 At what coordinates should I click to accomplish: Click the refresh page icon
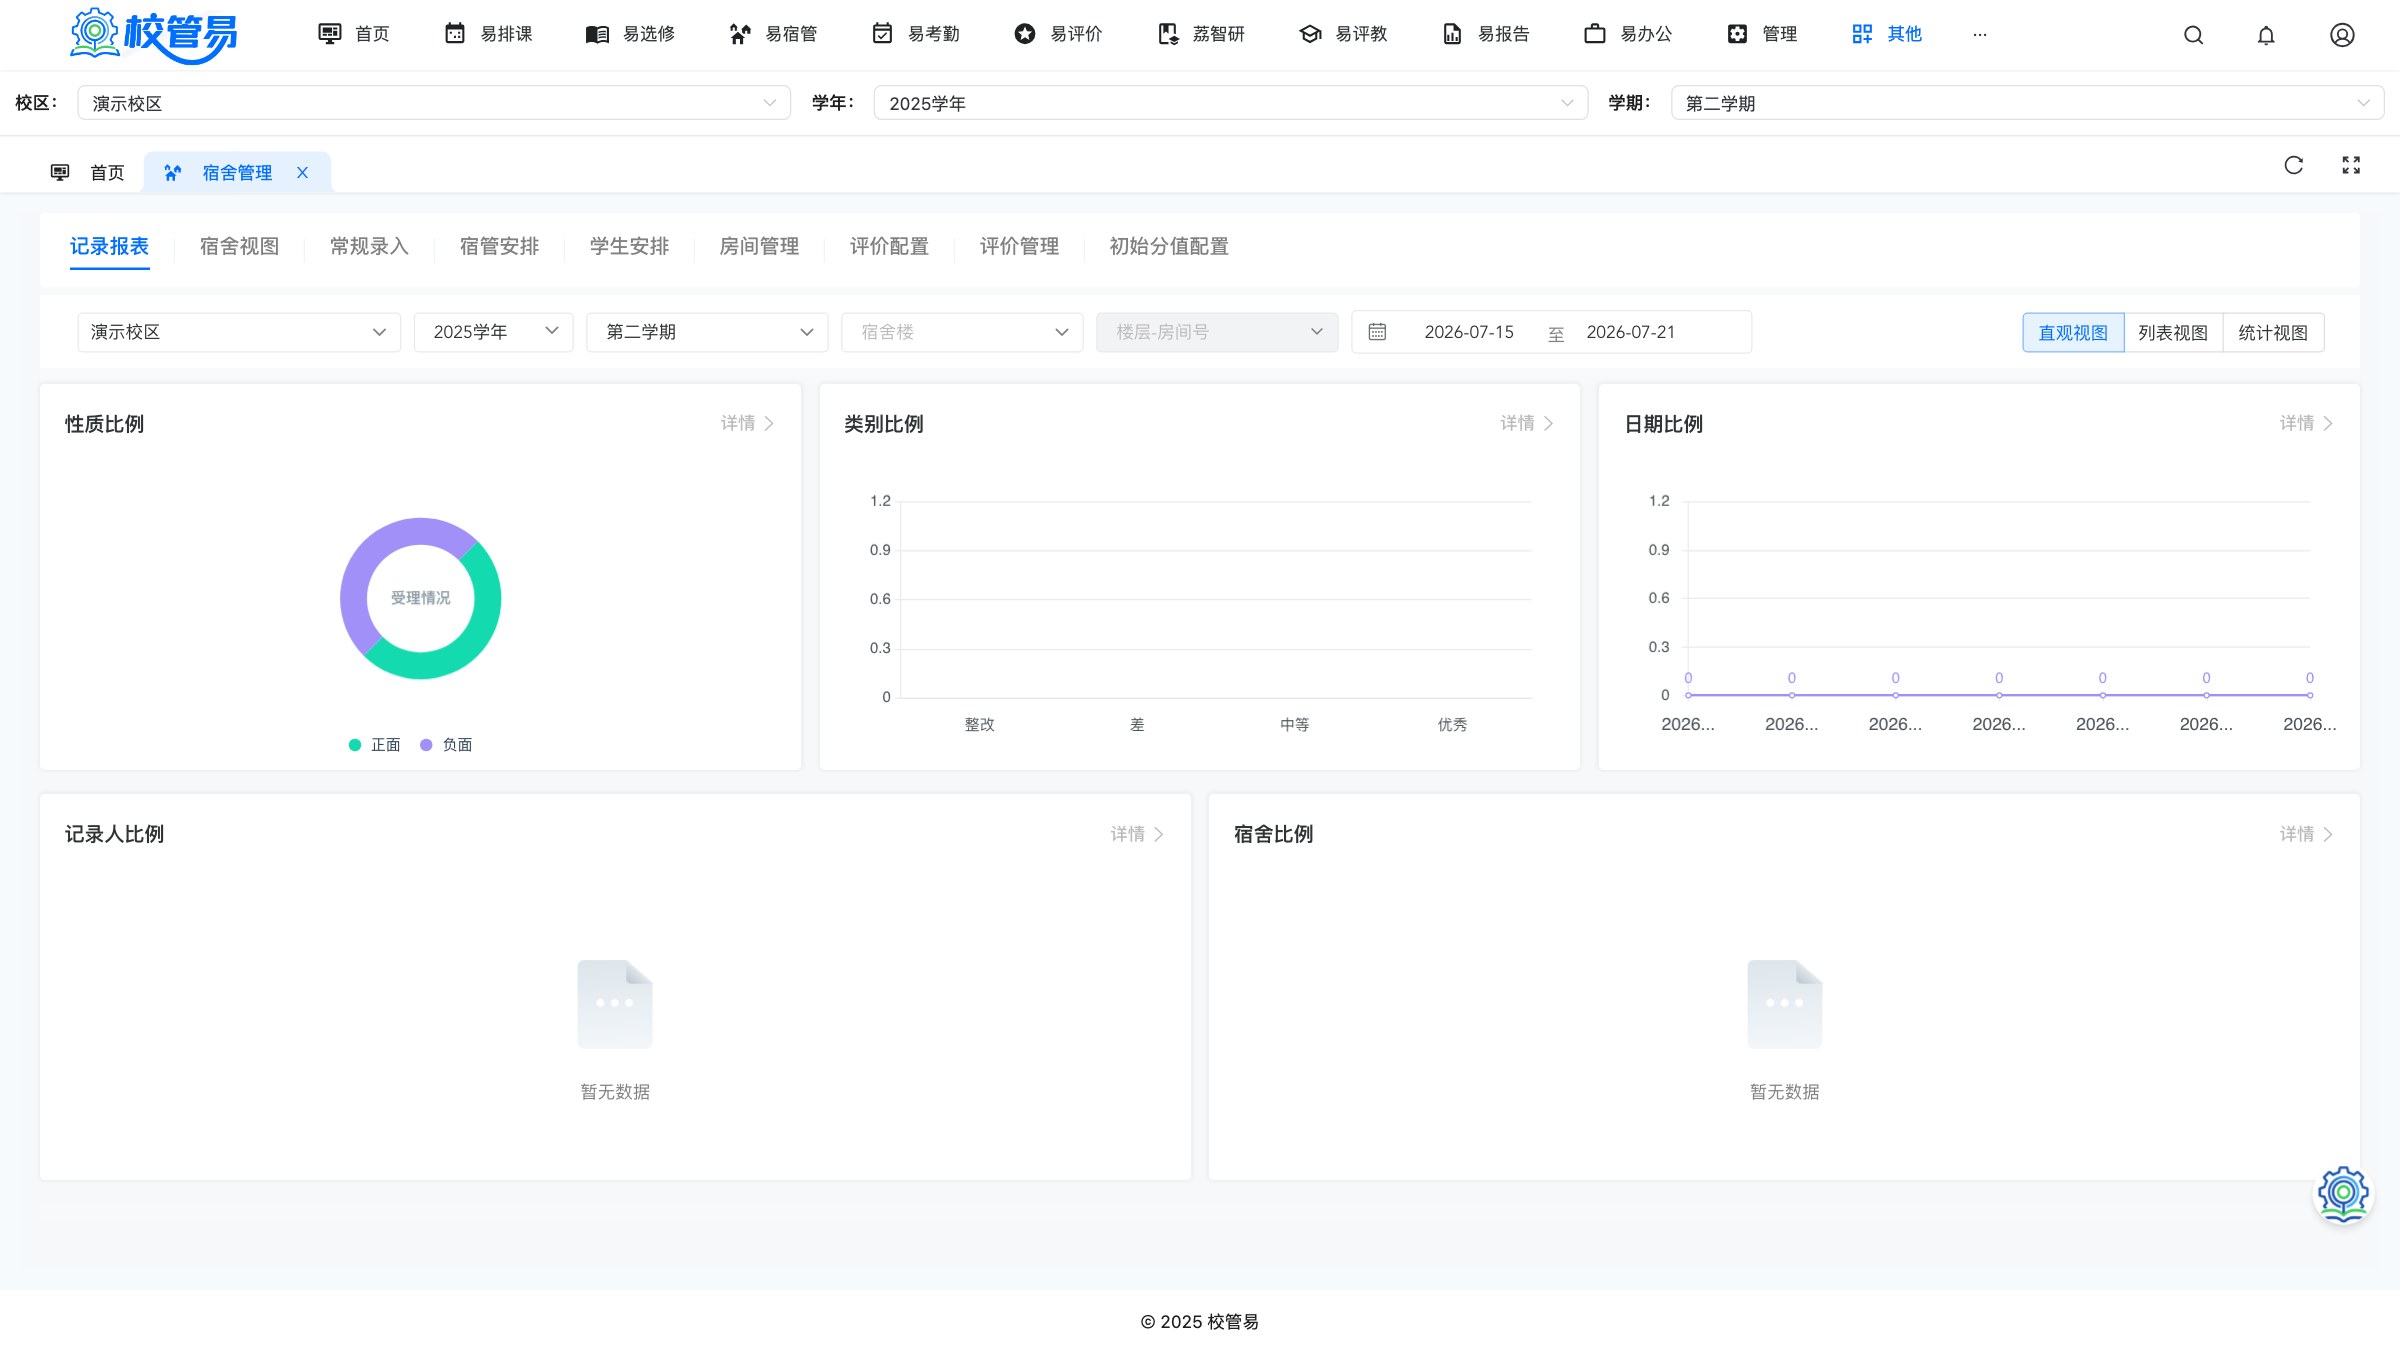[2294, 165]
